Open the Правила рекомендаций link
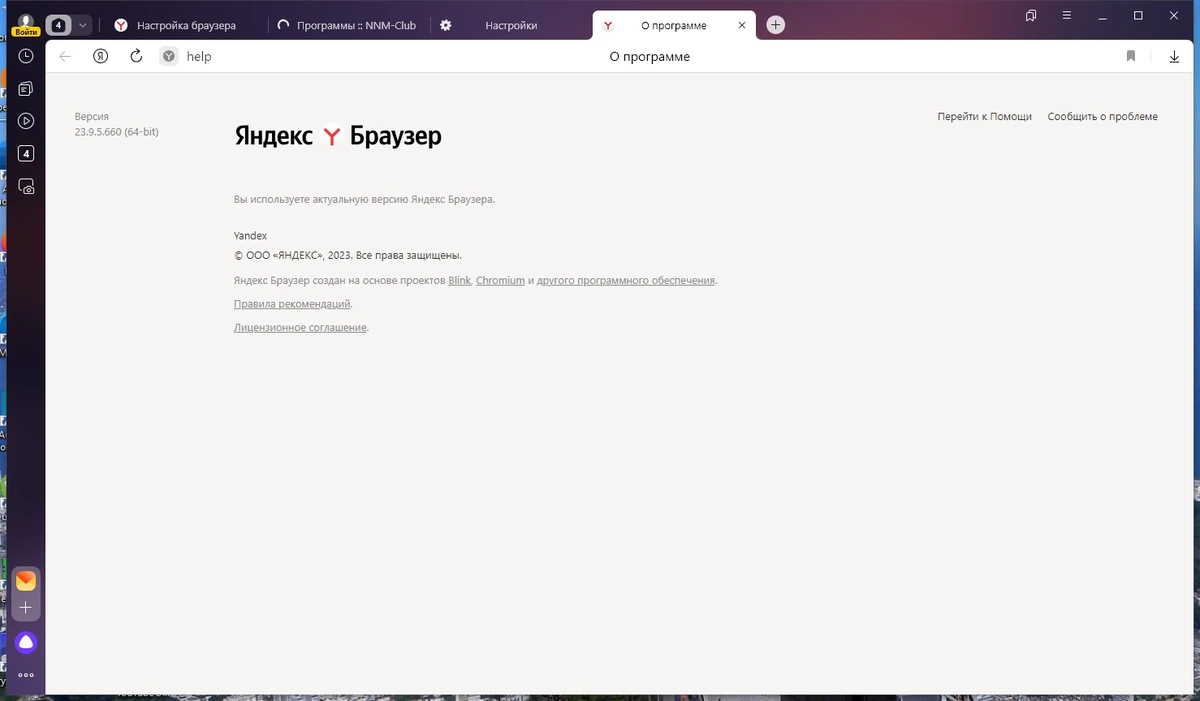The image size is (1200, 701). [292, 304]
